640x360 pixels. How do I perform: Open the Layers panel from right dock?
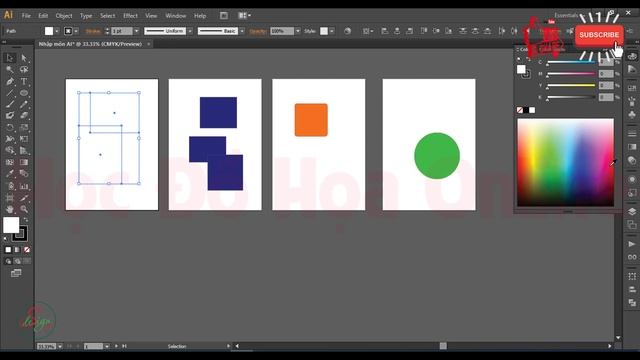point(632,211)
